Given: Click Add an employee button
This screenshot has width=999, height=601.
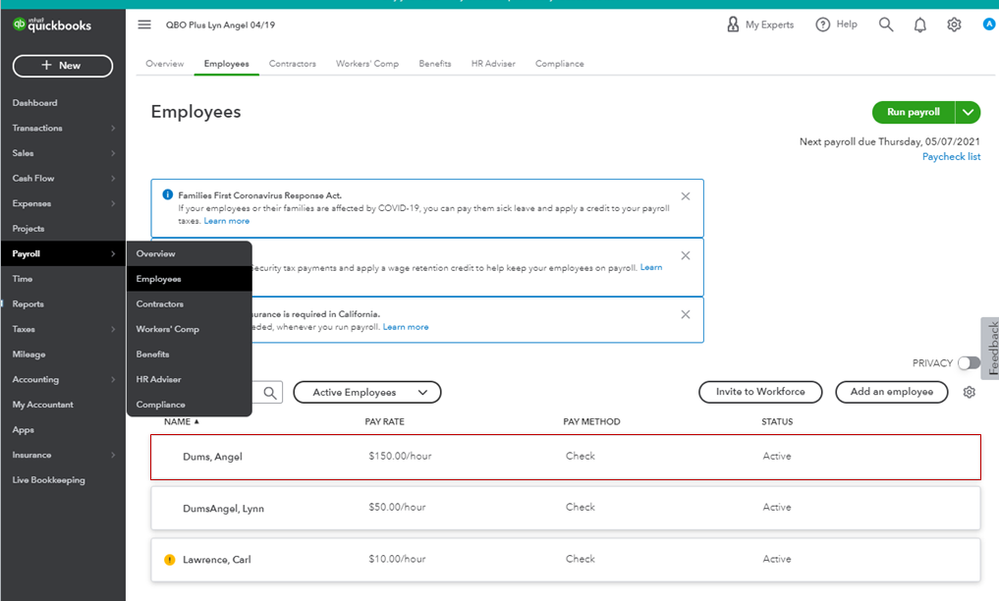Looking at the screenshot, I should [891, 392].
